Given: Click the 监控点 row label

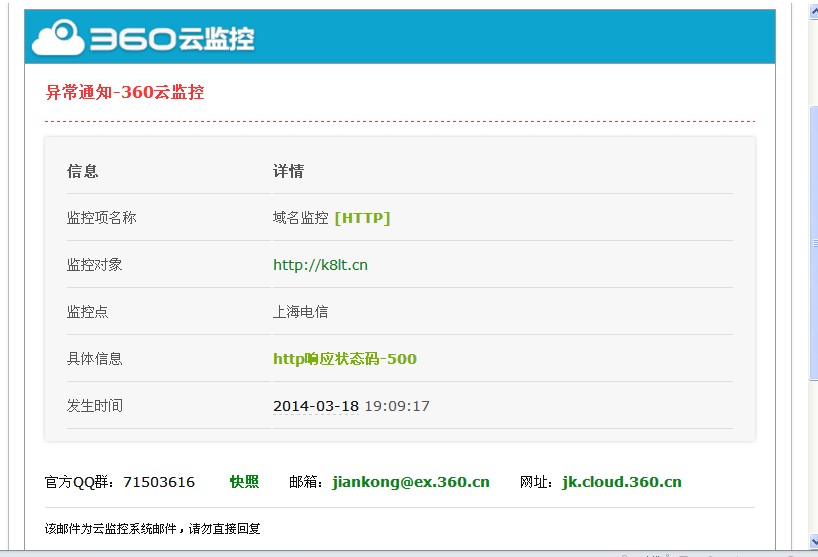Looking at the screenshot, I should click(88, 312).
